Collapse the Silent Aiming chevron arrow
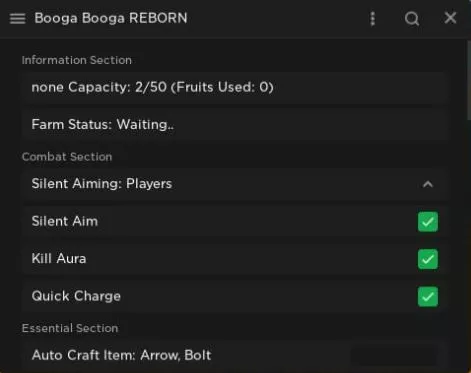Screen dimensions: 471x373 [428, 184]
